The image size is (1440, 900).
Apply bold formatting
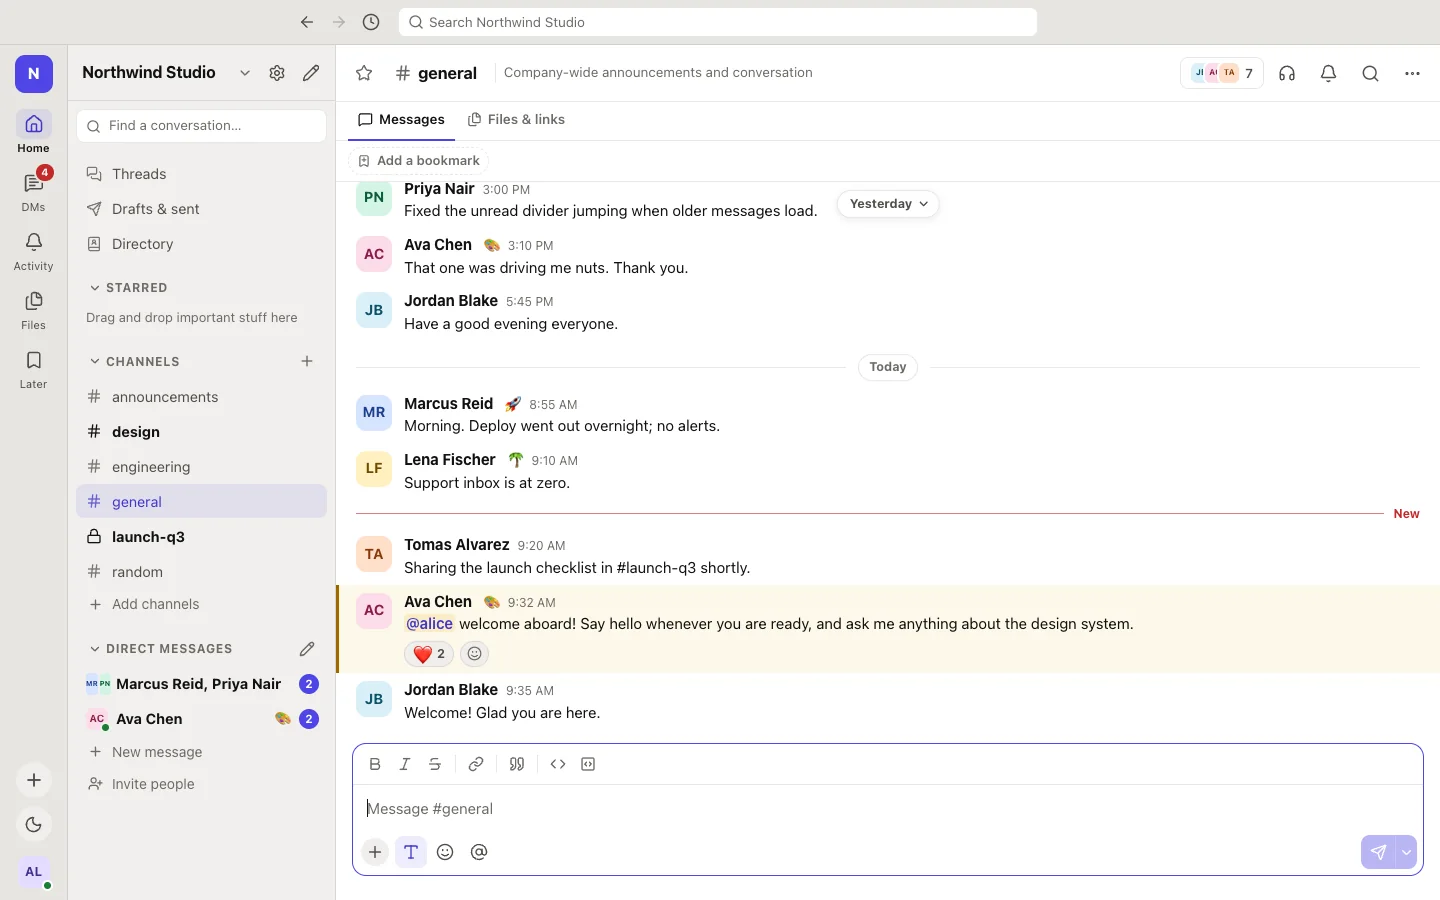pyautogui.click(x=375, y=764)
